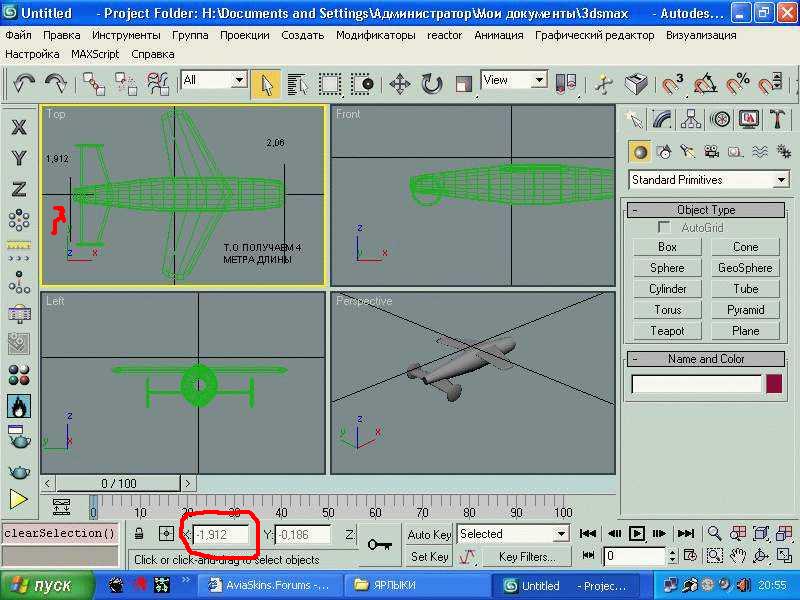The height and width of the screenshot is (600, 800).
Task: Toggle the Window/Crossing selection icon
Action: [x=362, y=84]
